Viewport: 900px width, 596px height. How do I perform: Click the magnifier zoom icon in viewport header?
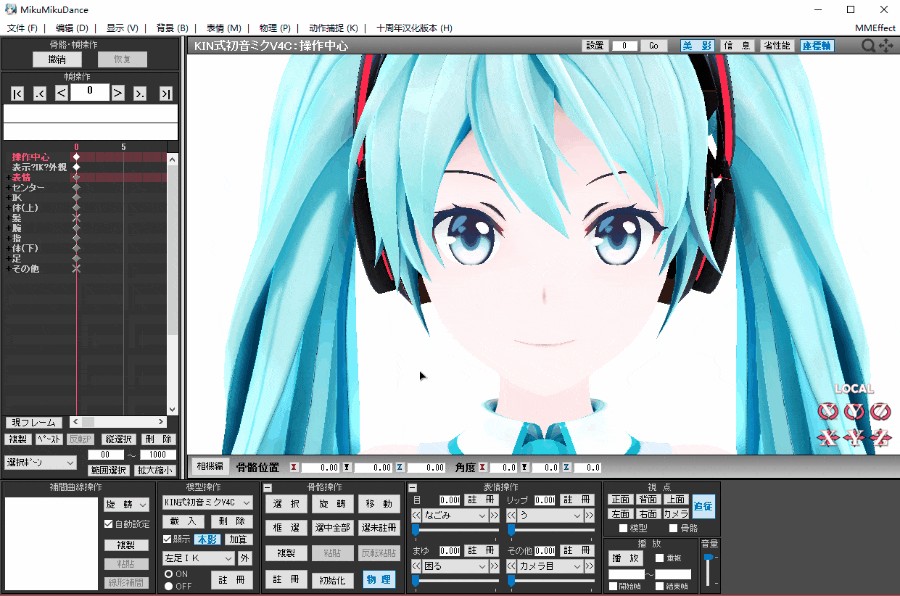click(x=868, y=45)
